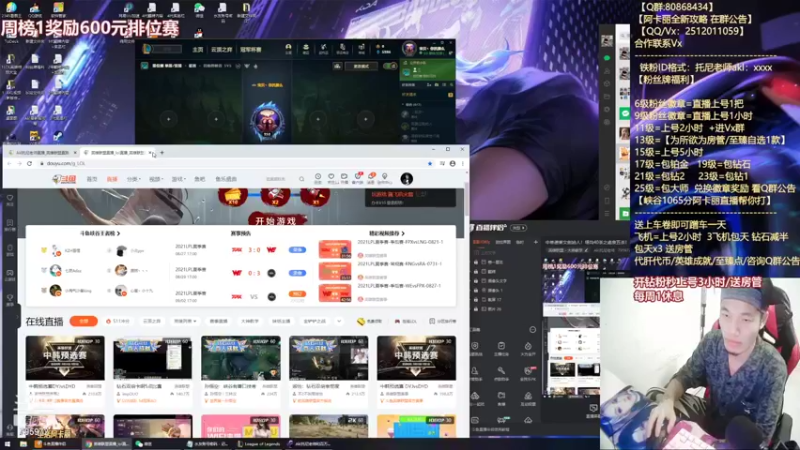Expand Douyu left sidebar arrow
Screen dimensions: 800x450
click(x=17, y=316)
